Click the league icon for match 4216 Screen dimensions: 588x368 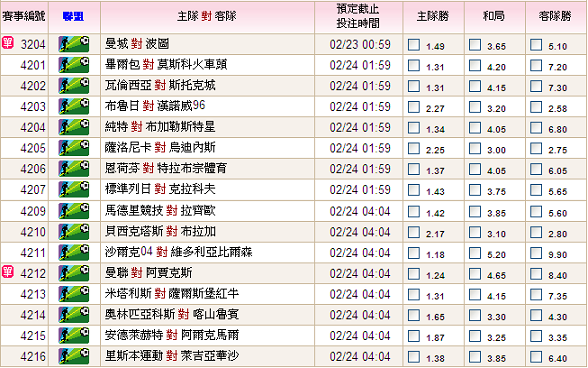tap(74, 356)
